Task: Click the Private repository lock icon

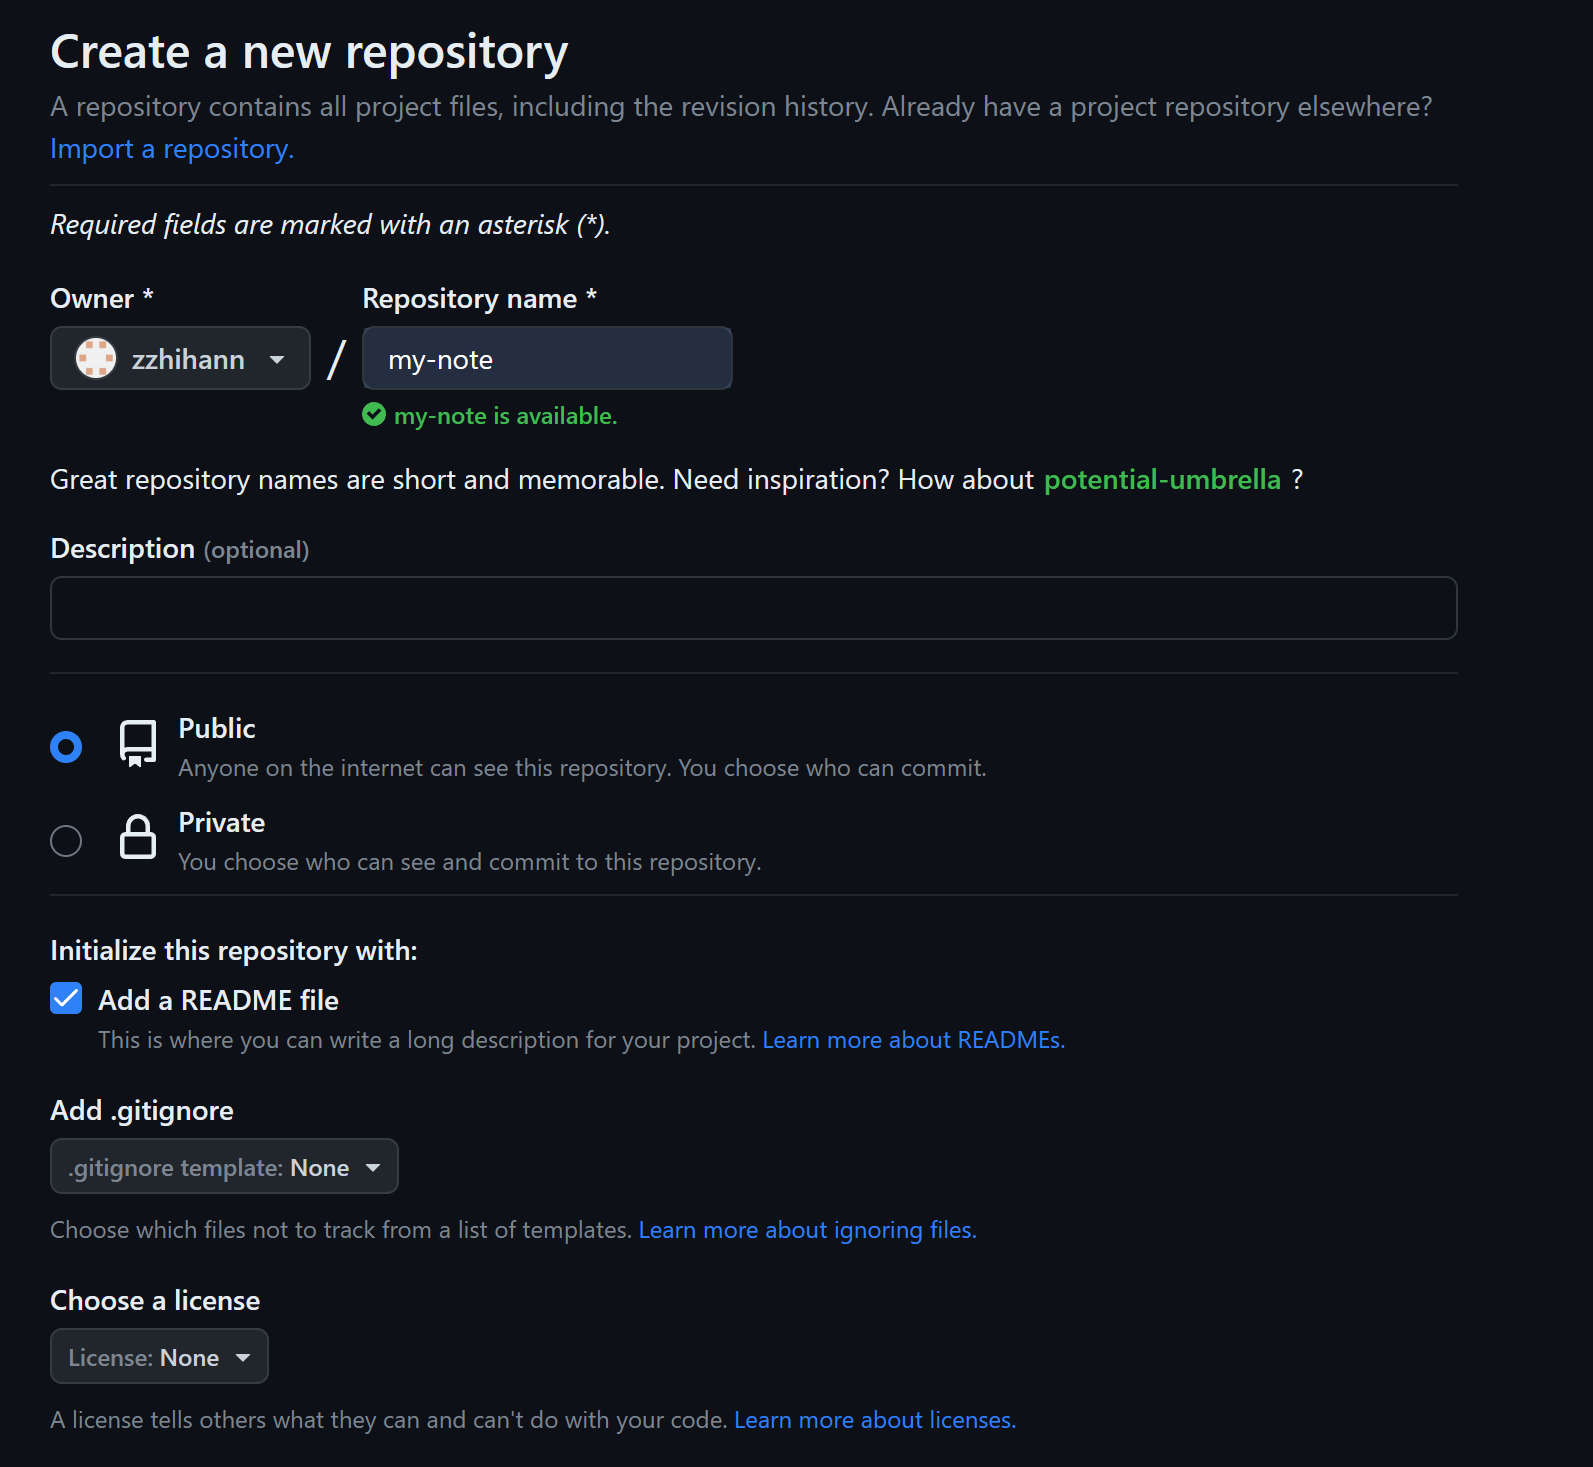Action: coord(138,837)
